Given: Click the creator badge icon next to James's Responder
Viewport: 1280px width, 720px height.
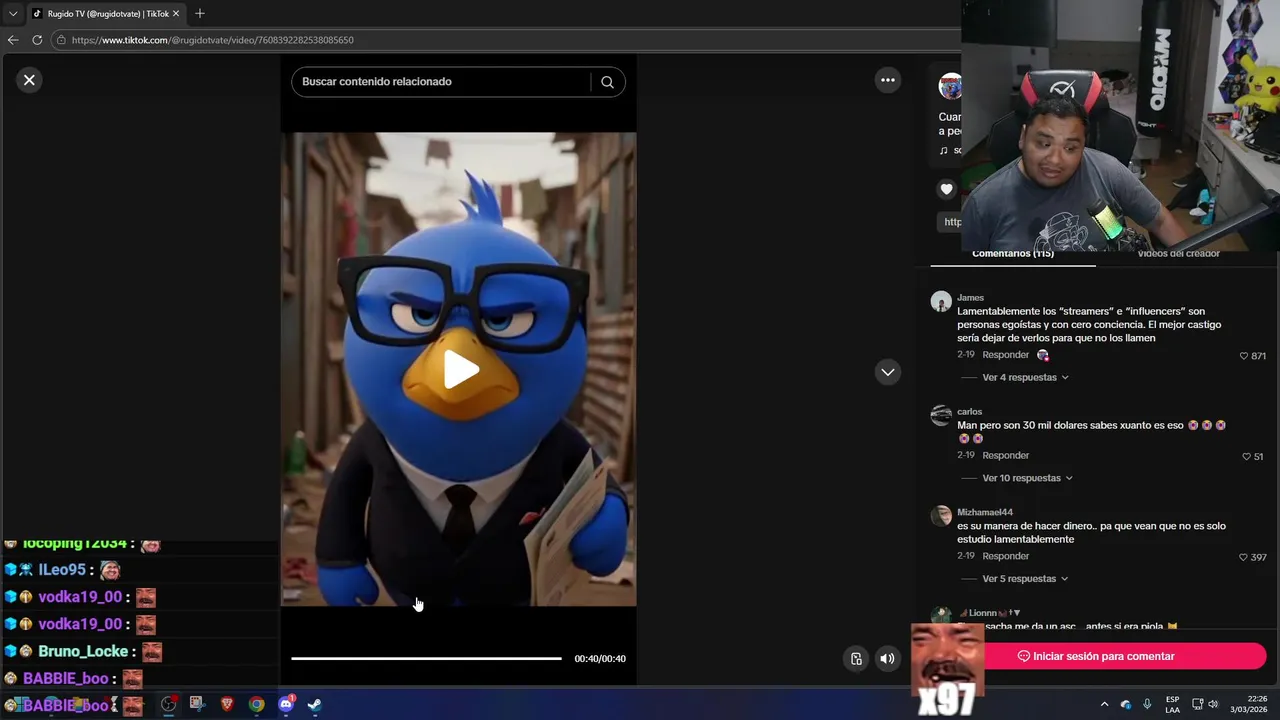Looking at the screenshot, I should [x=1043, y=355].
